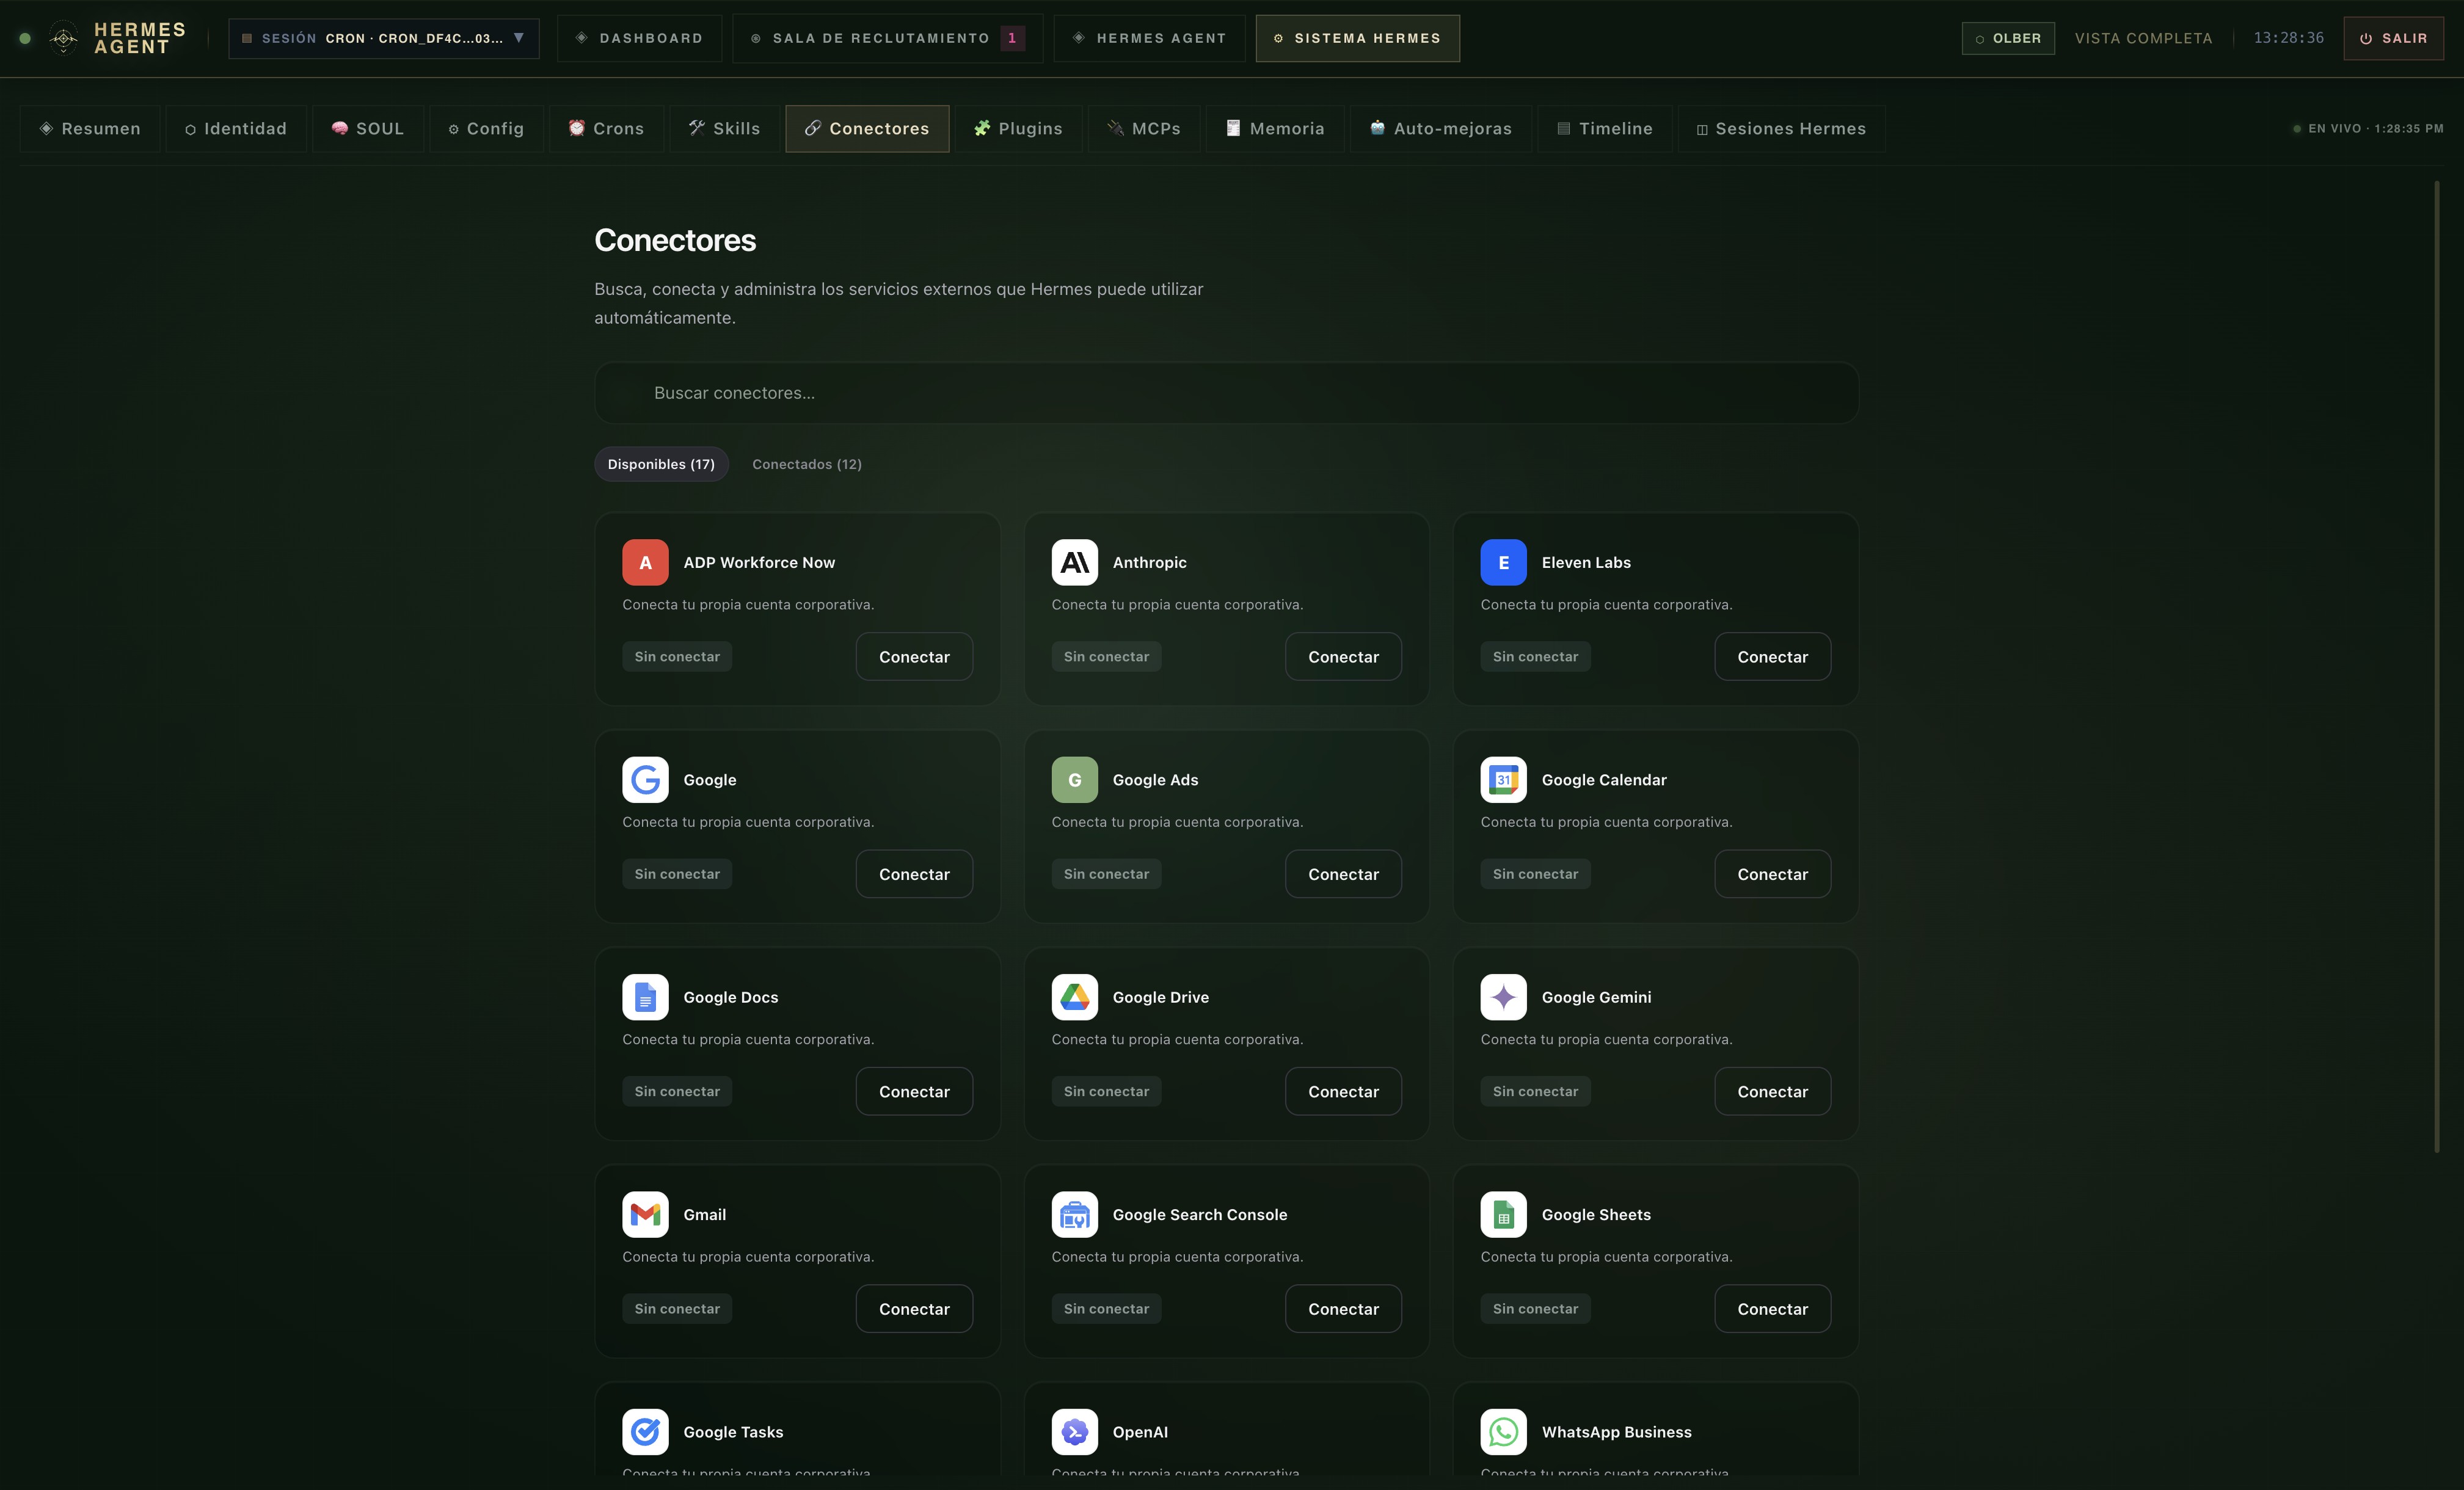Open Hermes Agent top navigation item
The height and width of the screenshot is (1490, 2464).
click(1149, 38)
